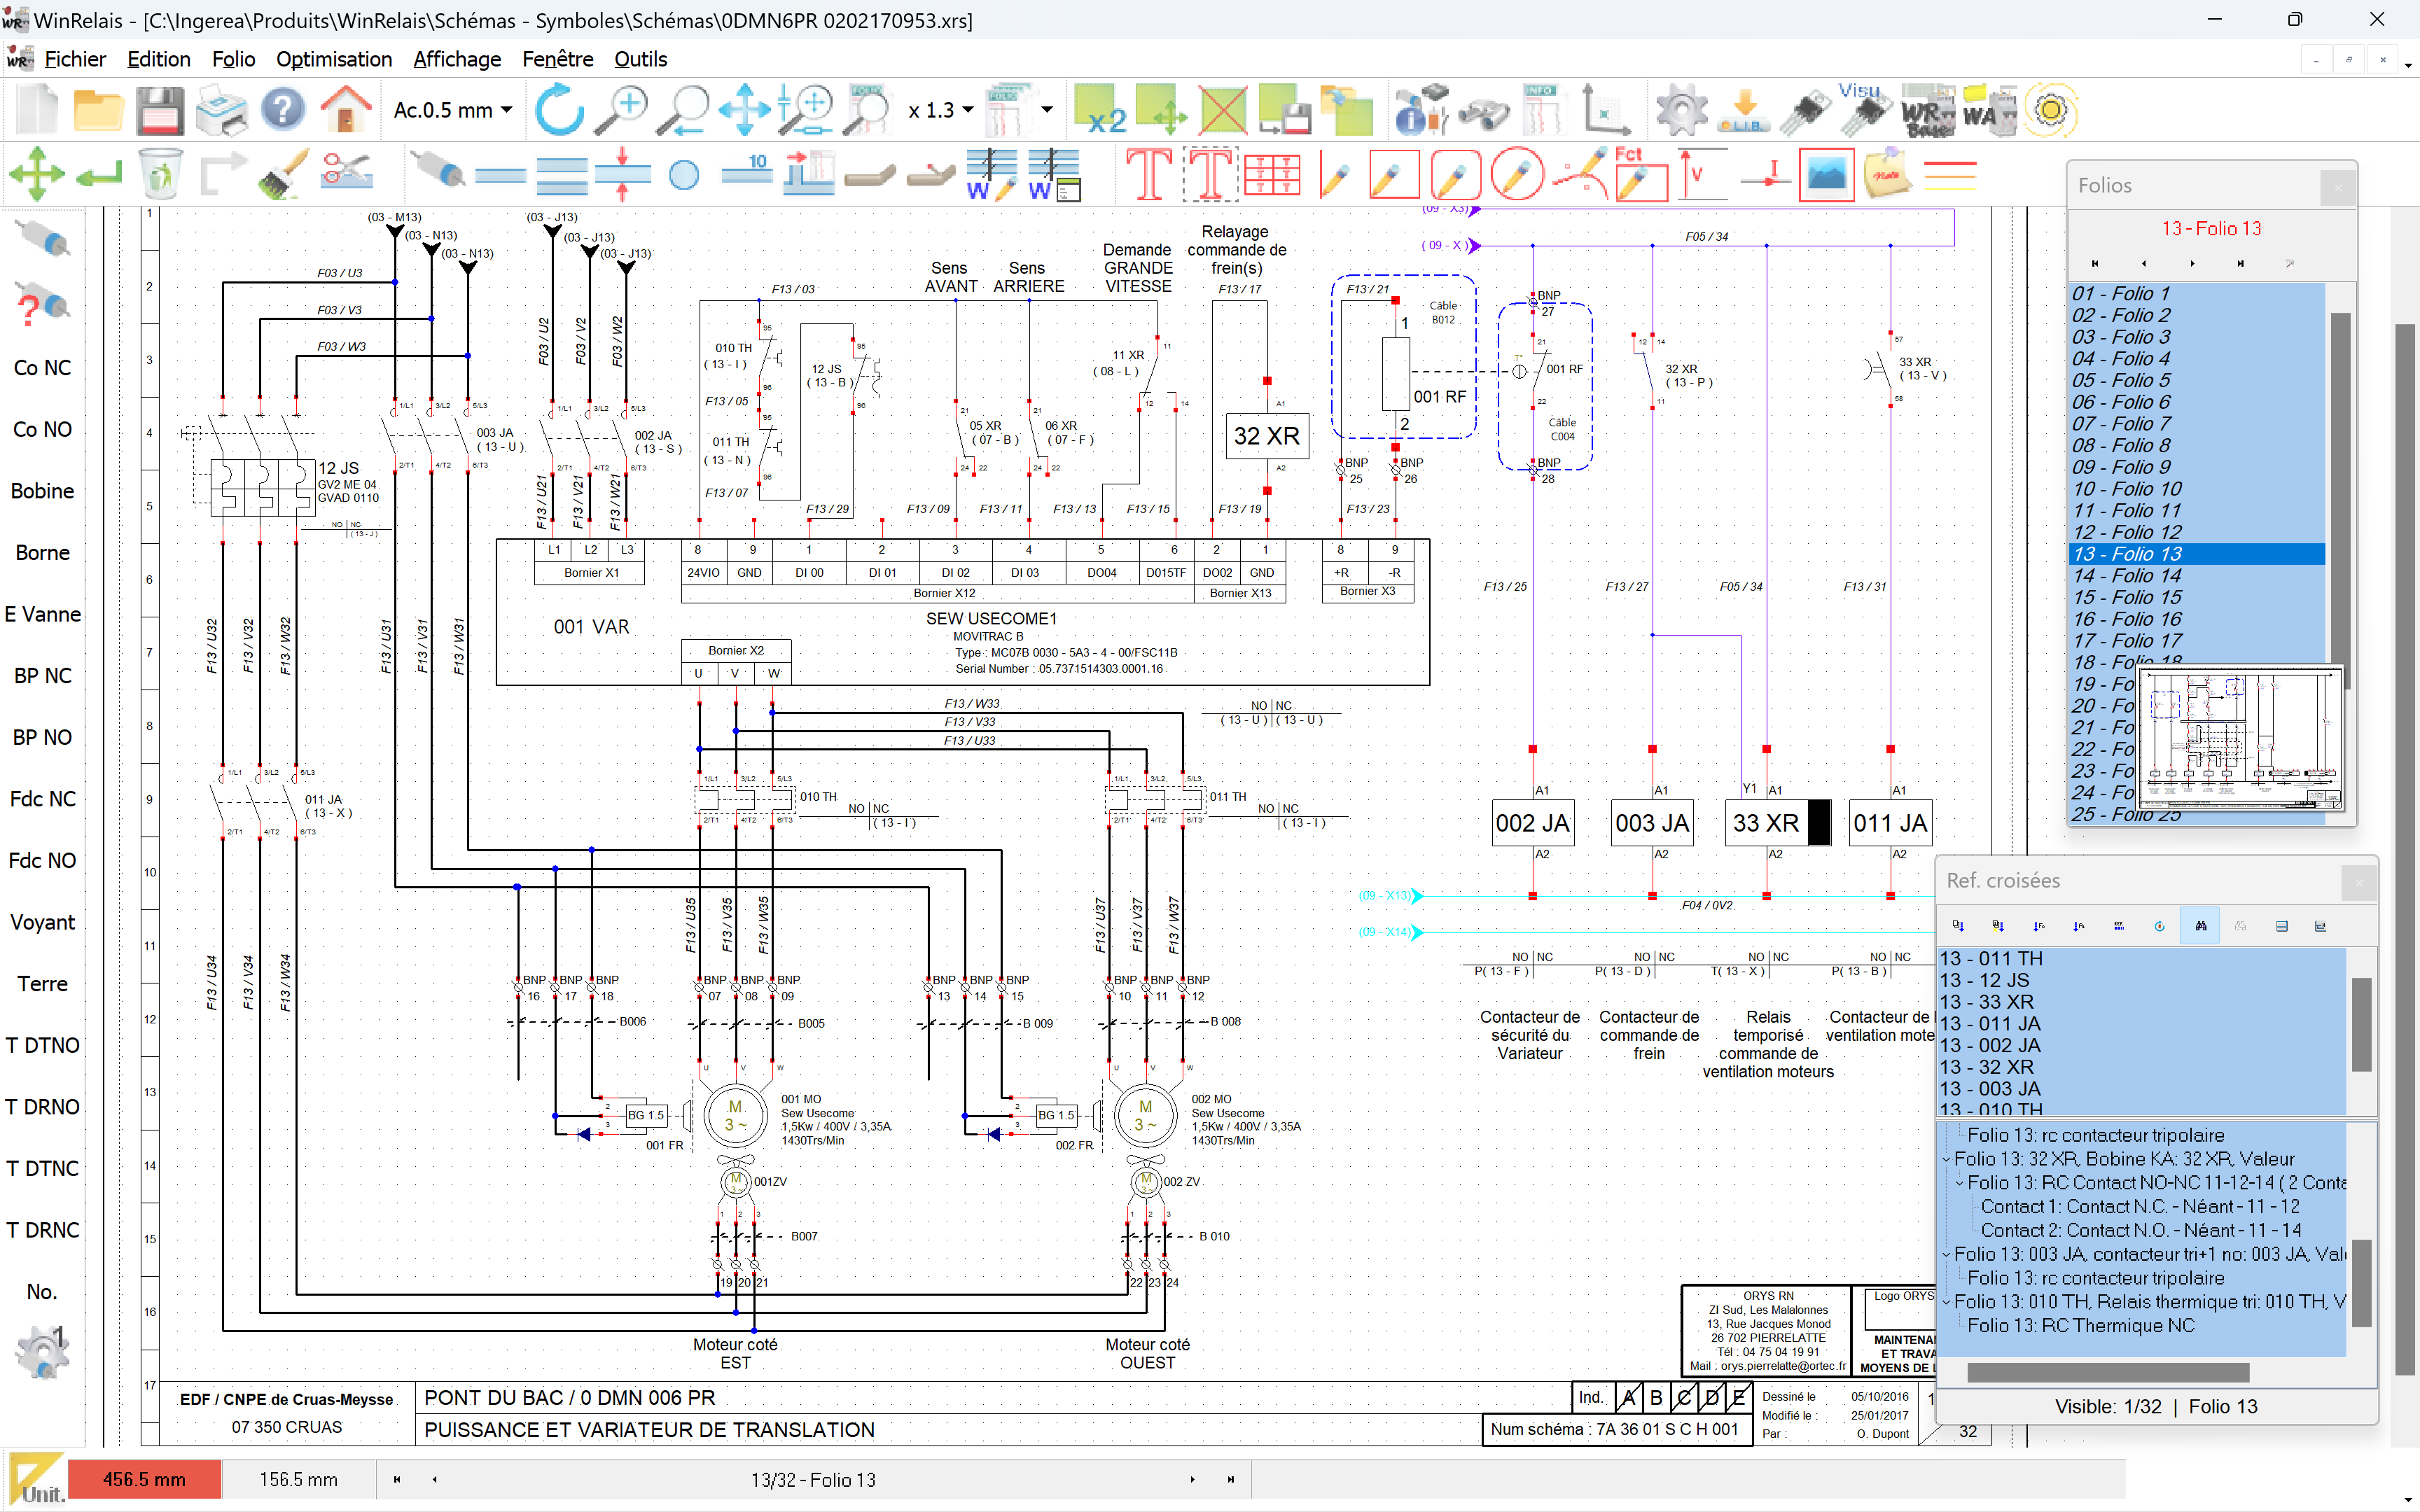
Task: Select the trash bin delete tool
Action: [x=160, y=173]
